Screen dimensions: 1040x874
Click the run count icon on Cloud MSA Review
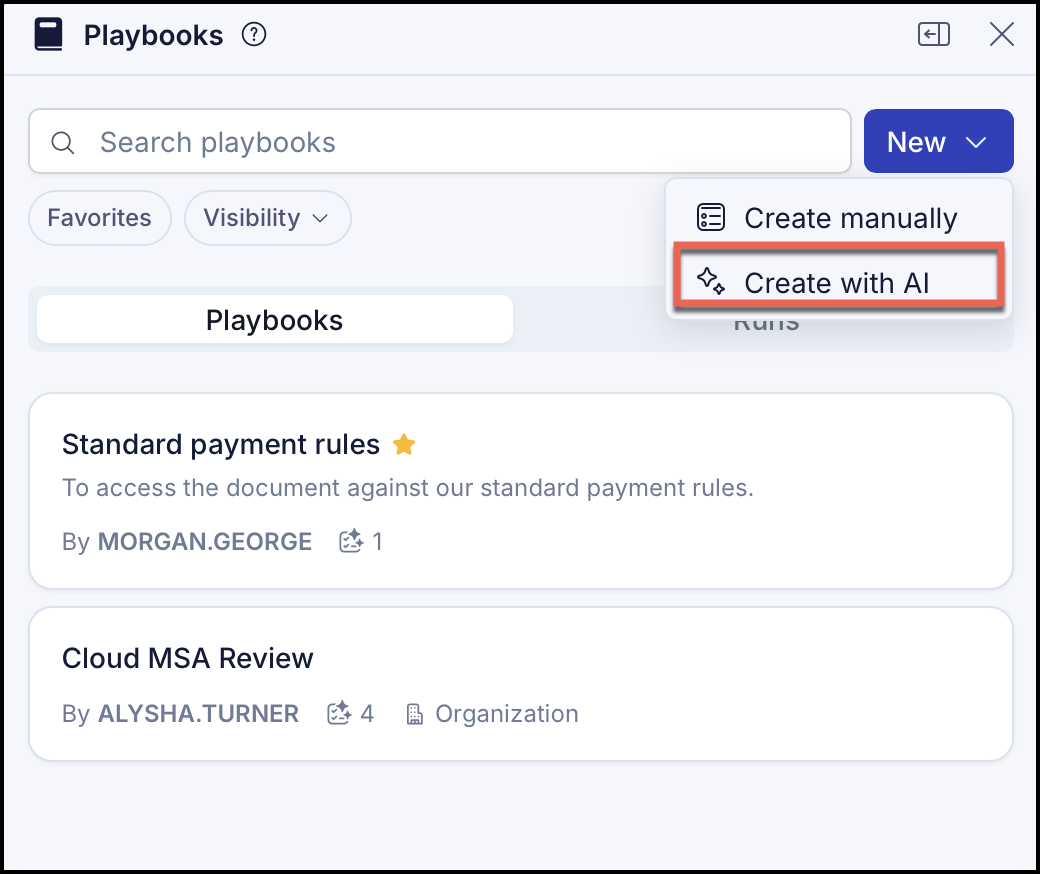pos(339,713)
